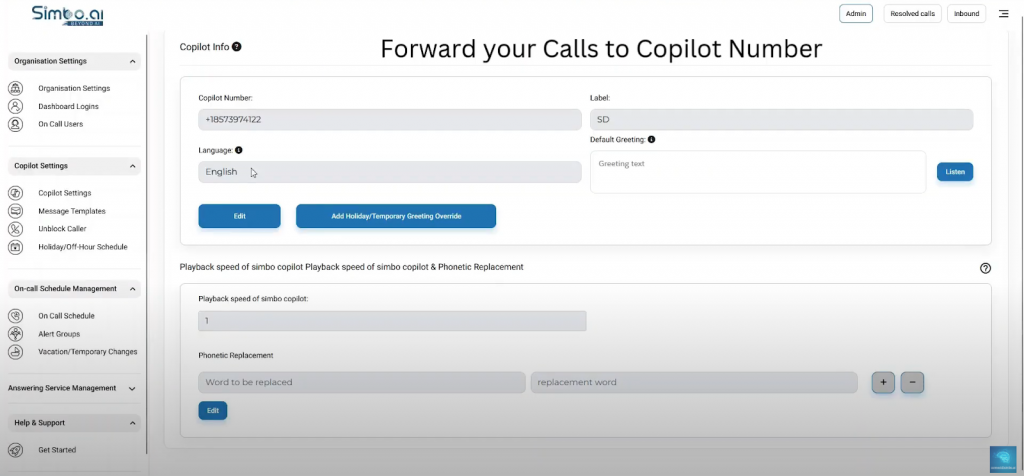1024x476 pixels.
Task: Collapse the Copilot Settings section
Action: click(133, 166)
